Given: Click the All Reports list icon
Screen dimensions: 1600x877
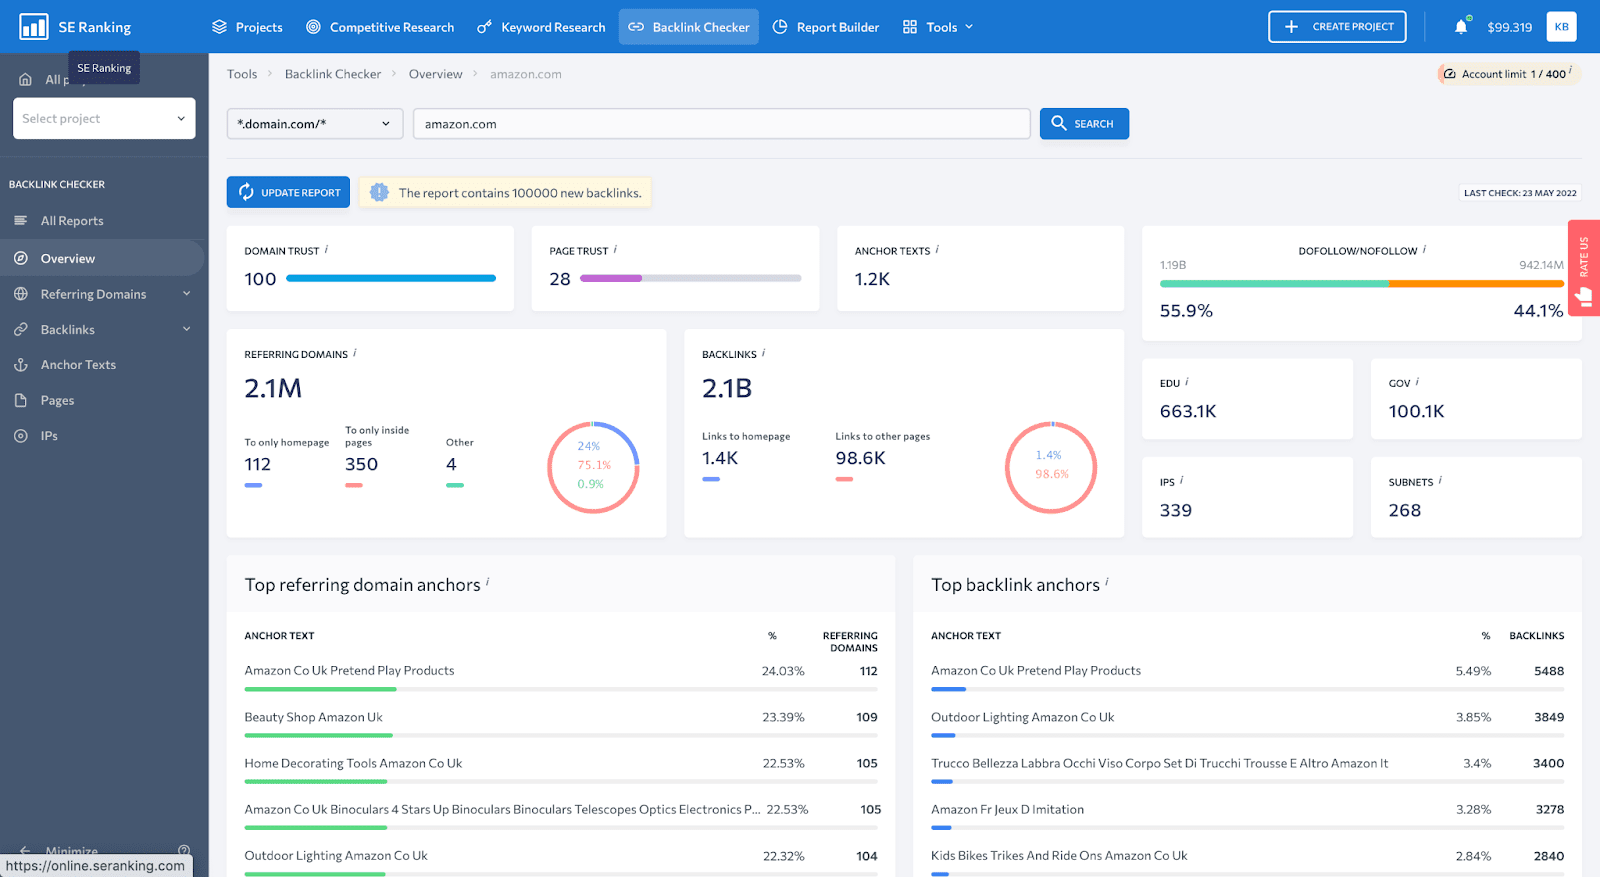Looking at the screenshot, I should [21, 221].
